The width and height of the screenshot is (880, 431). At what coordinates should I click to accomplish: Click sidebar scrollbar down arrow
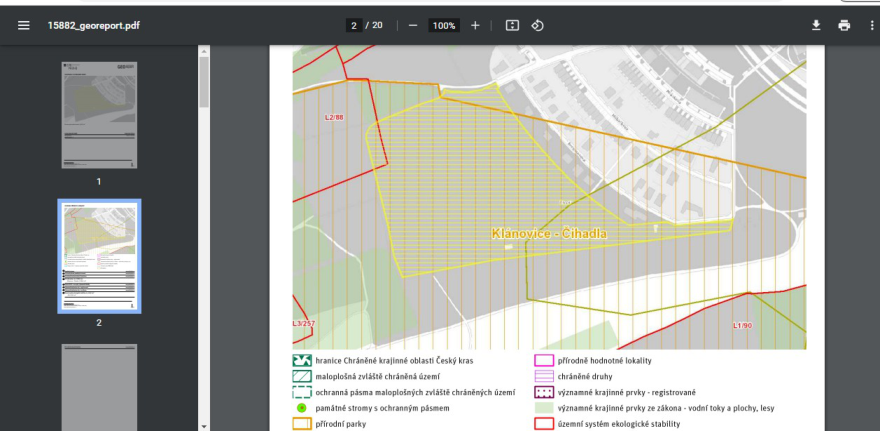coord(204,426)
